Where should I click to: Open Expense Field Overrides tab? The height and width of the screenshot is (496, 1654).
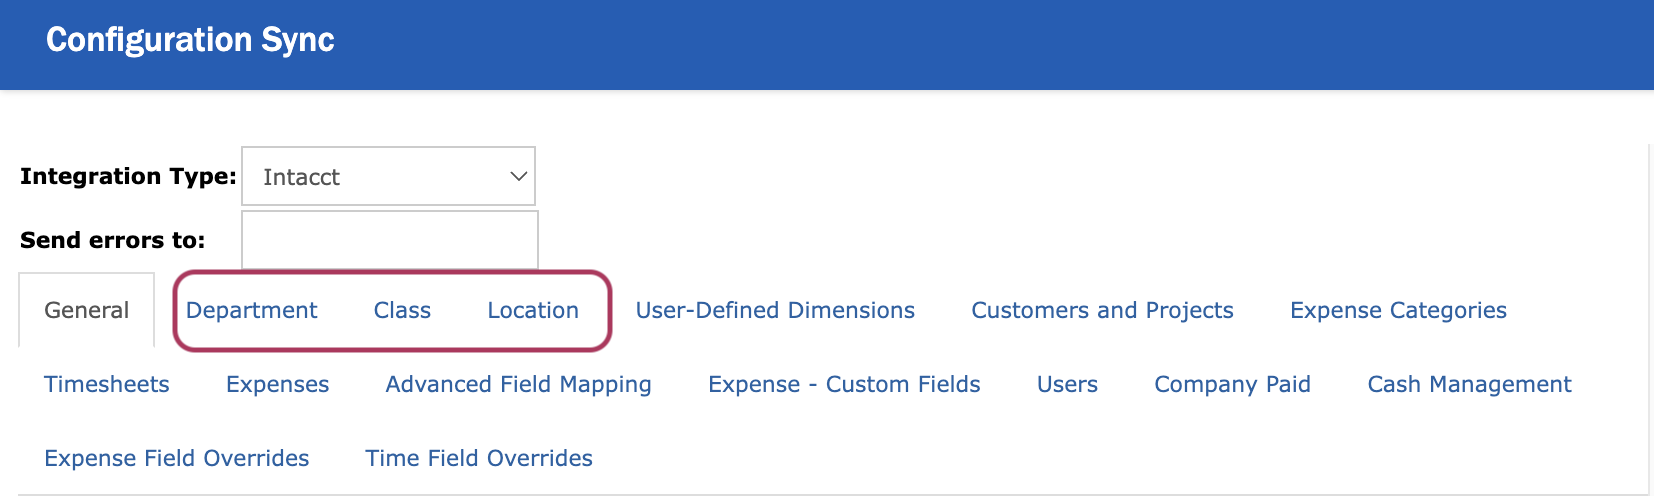coord(177,459)
